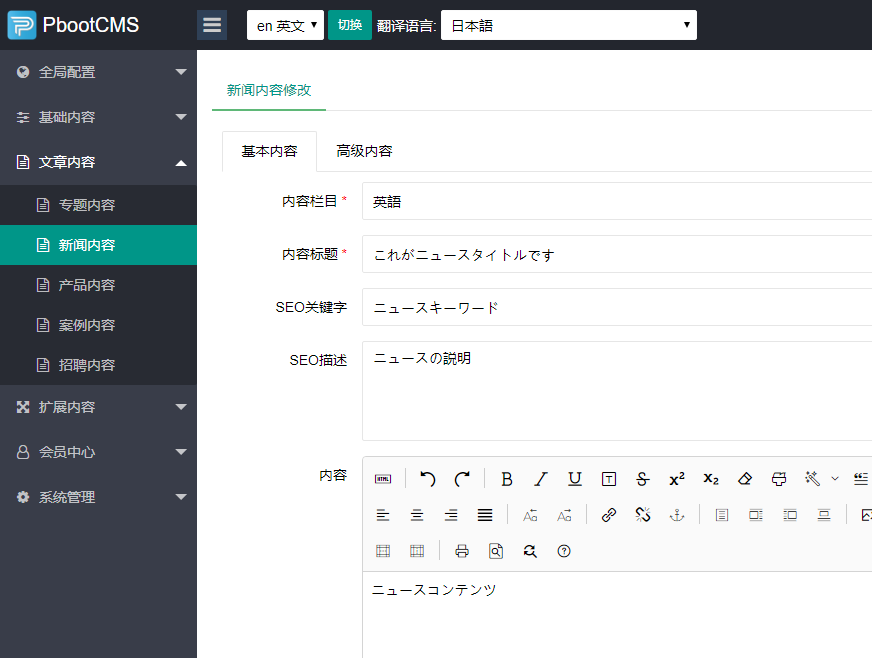
Task: Center-align text in the editor
Action: [417, 515]
